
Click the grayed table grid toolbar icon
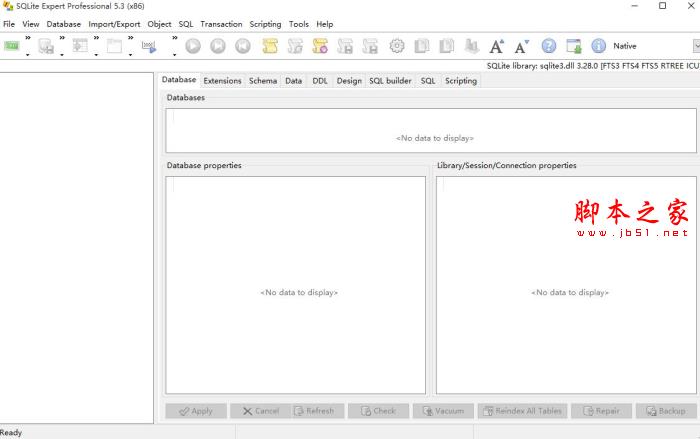tap(80, 46)
